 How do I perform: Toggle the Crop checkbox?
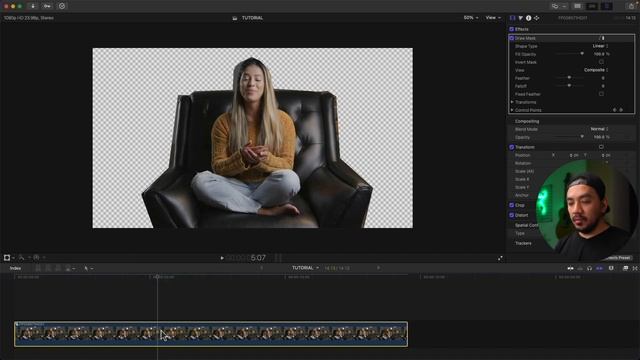pyautogui.click(x=511, y=205)
